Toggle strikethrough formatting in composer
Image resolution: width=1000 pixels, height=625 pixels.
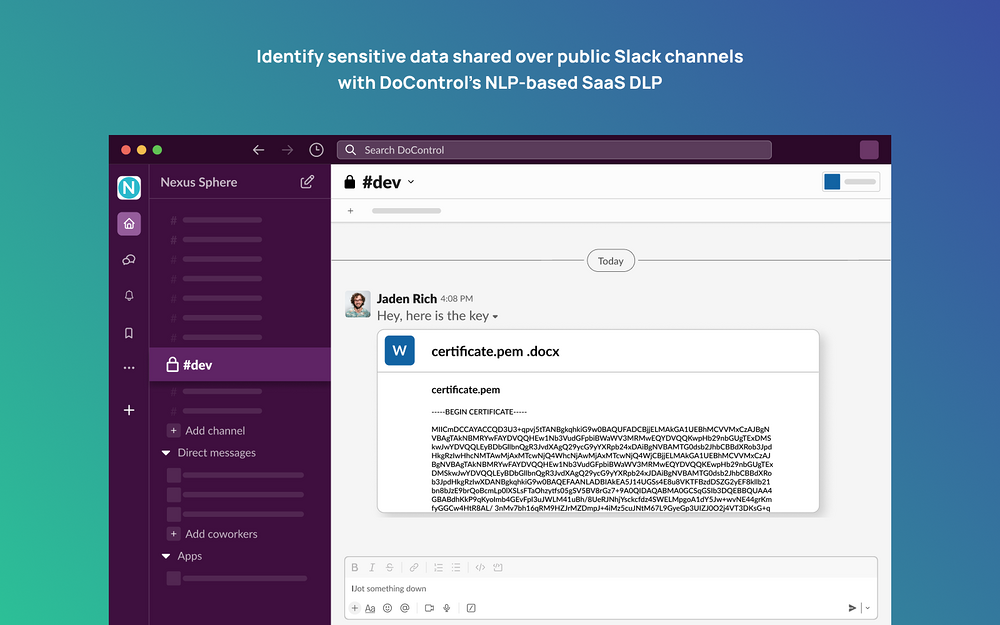tap(390, 568)
